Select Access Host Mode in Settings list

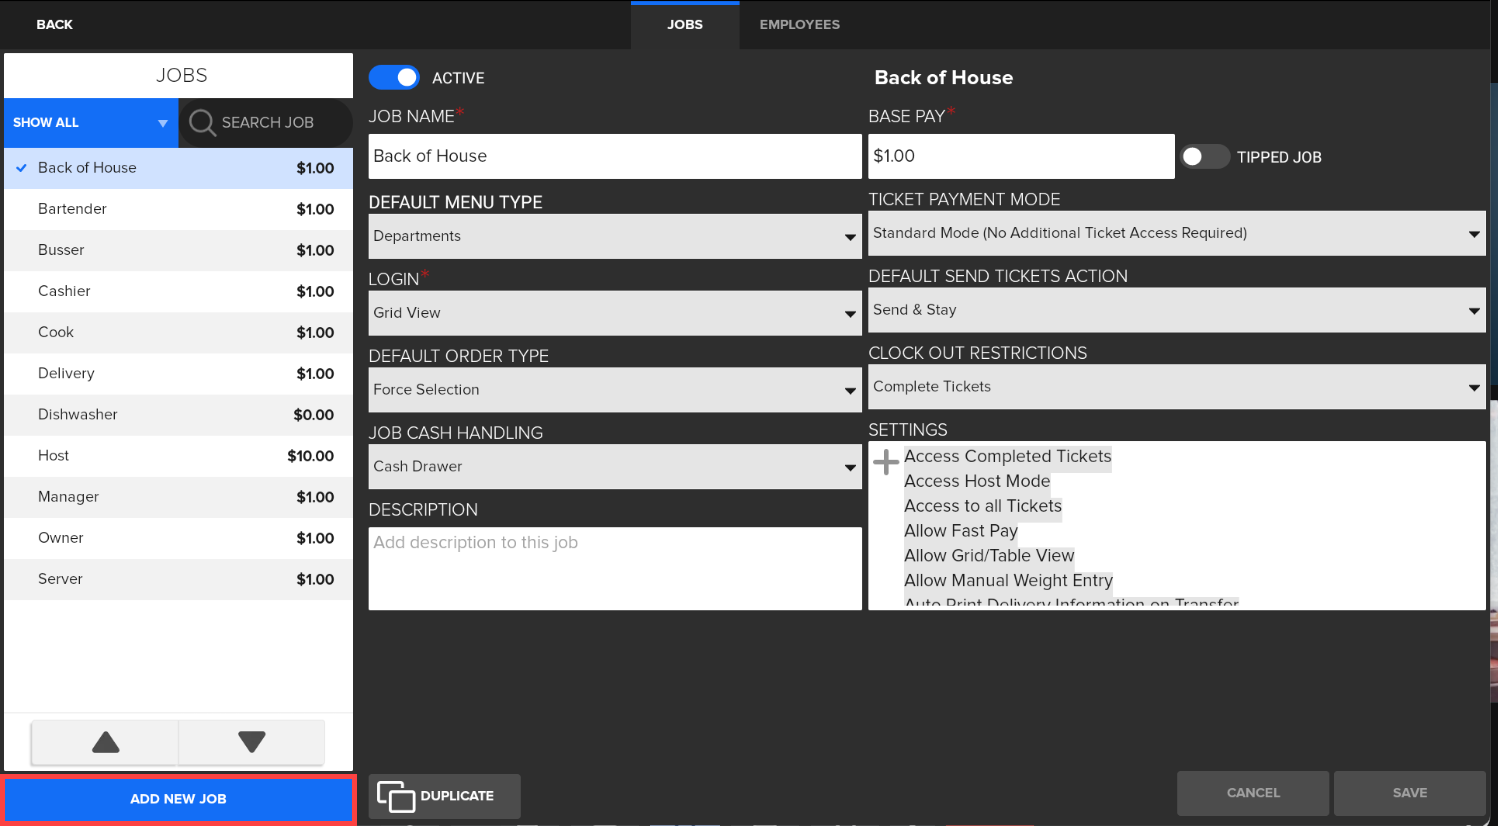point(977,481)
